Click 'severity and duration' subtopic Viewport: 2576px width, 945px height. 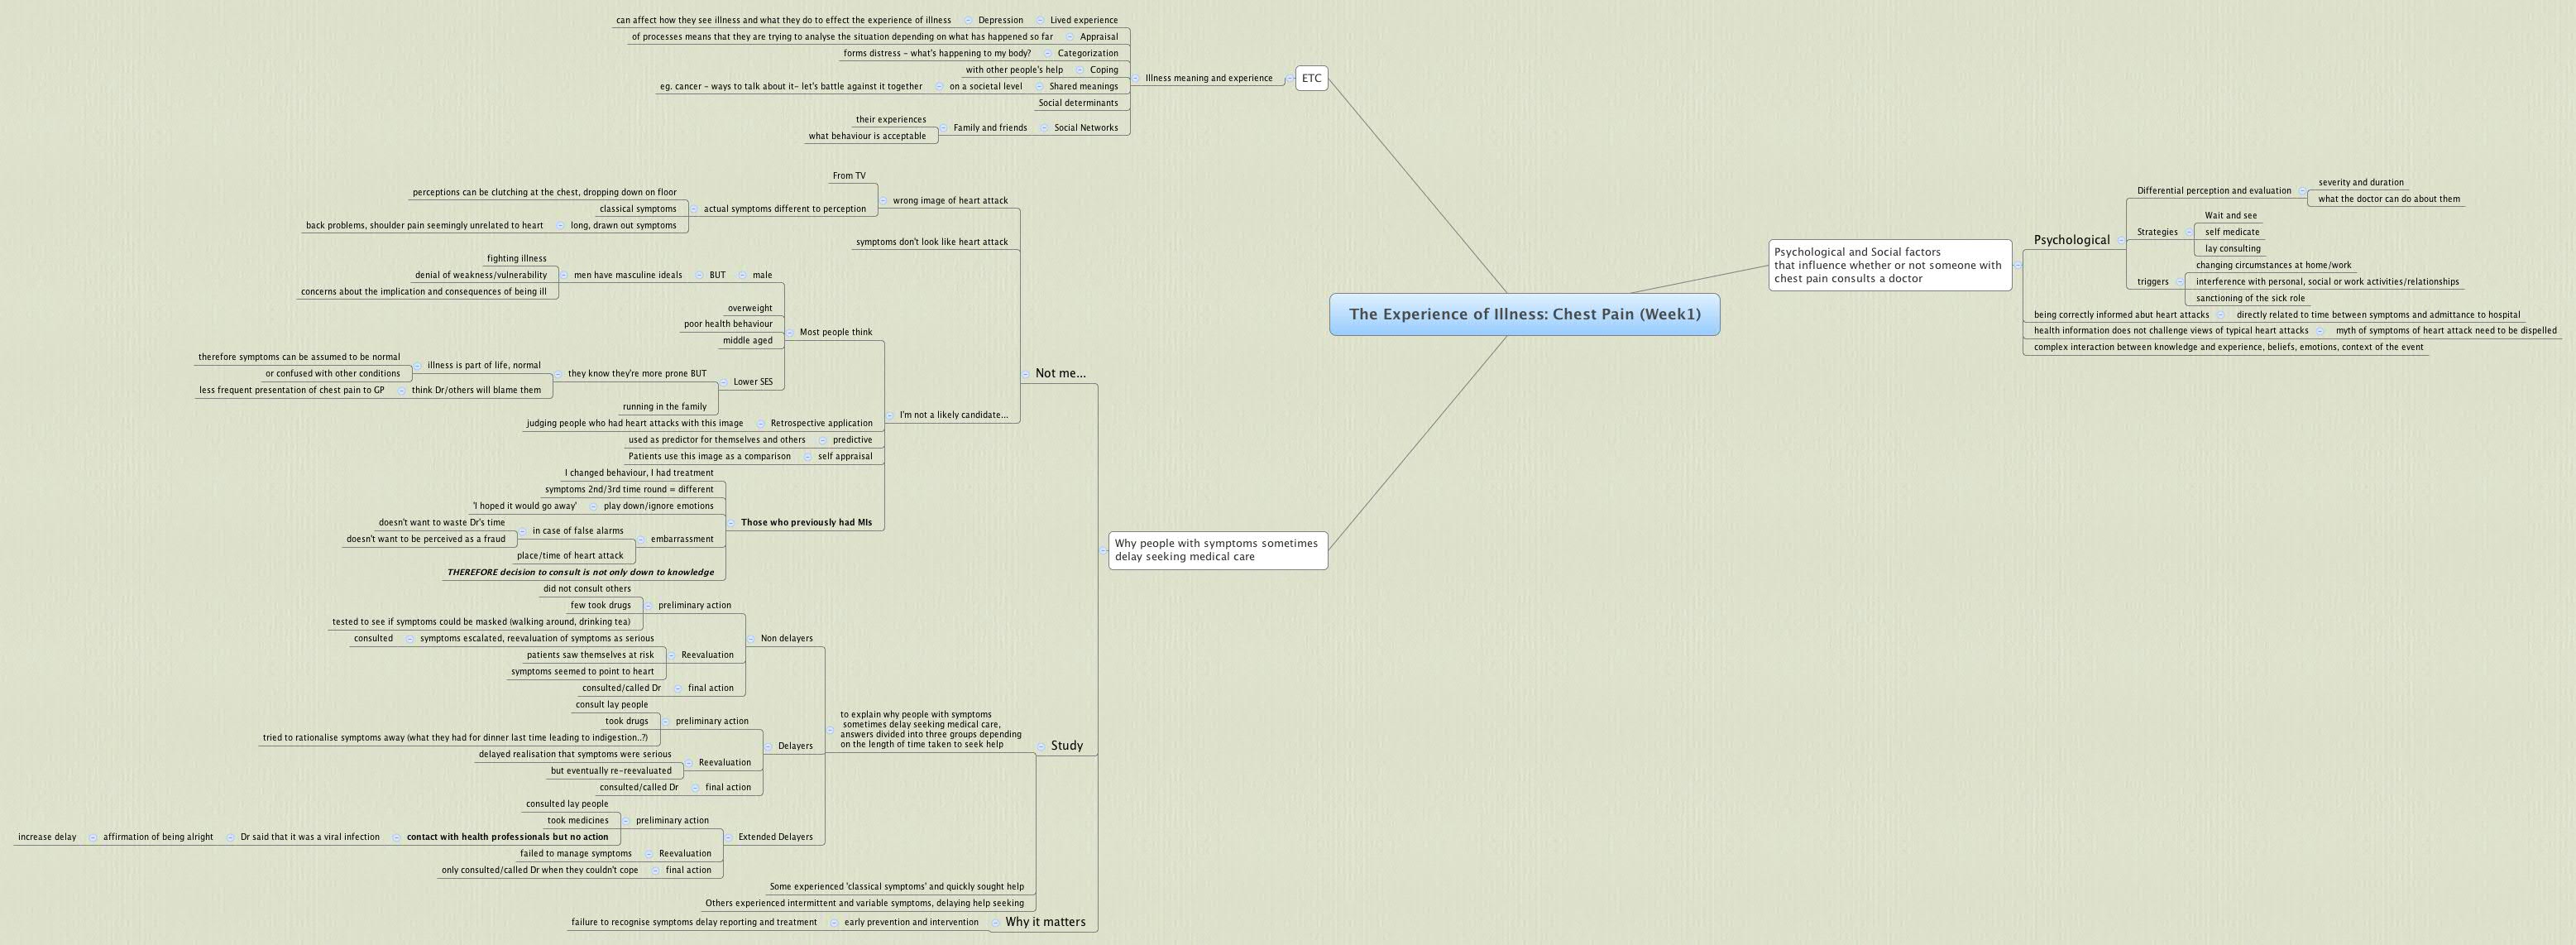pyautogui.click(x=2360, y=182)
